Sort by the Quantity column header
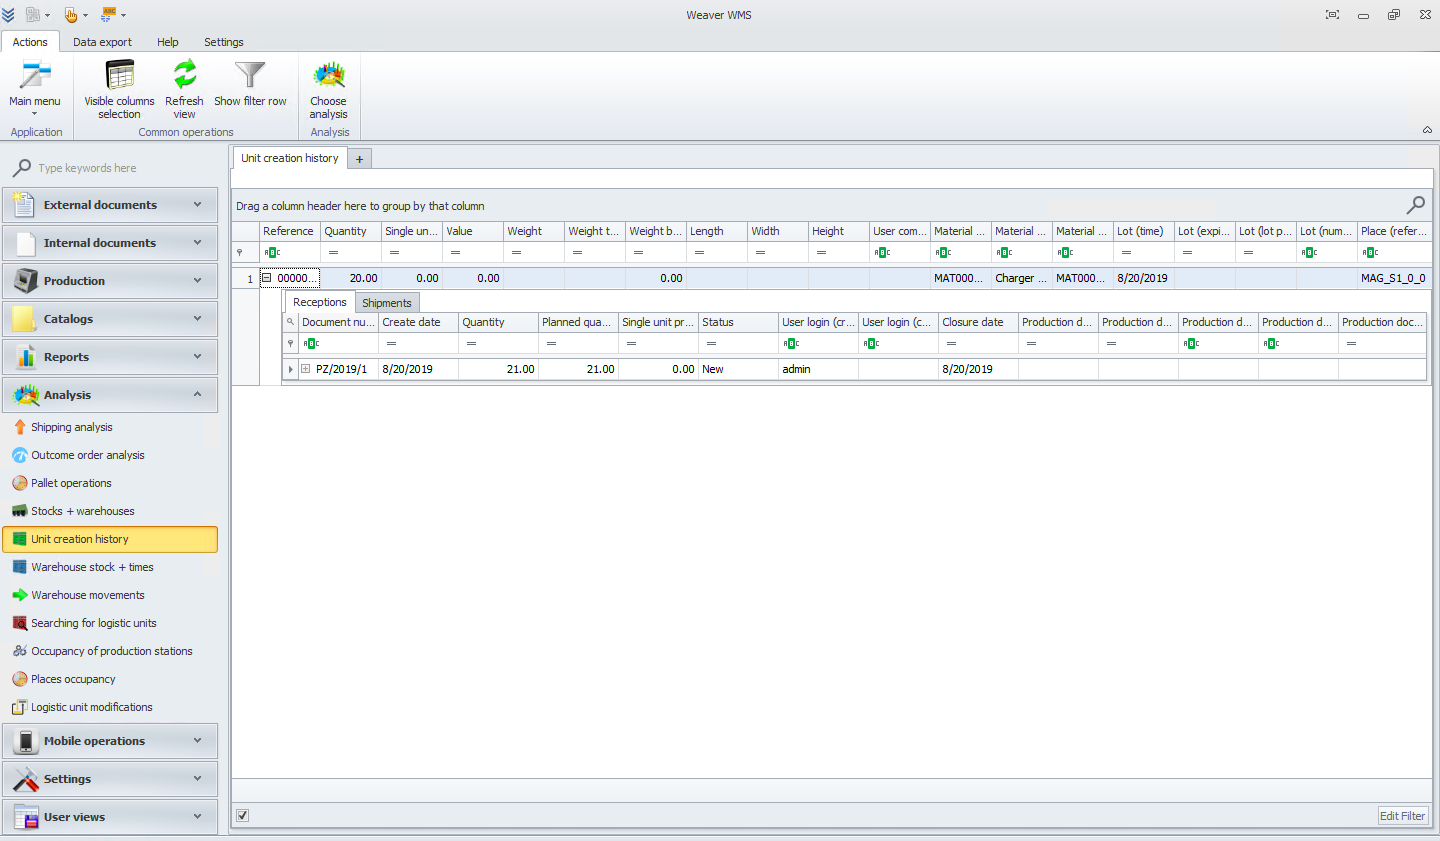Viewport: 1440px width, 841px height. (351, 231)
